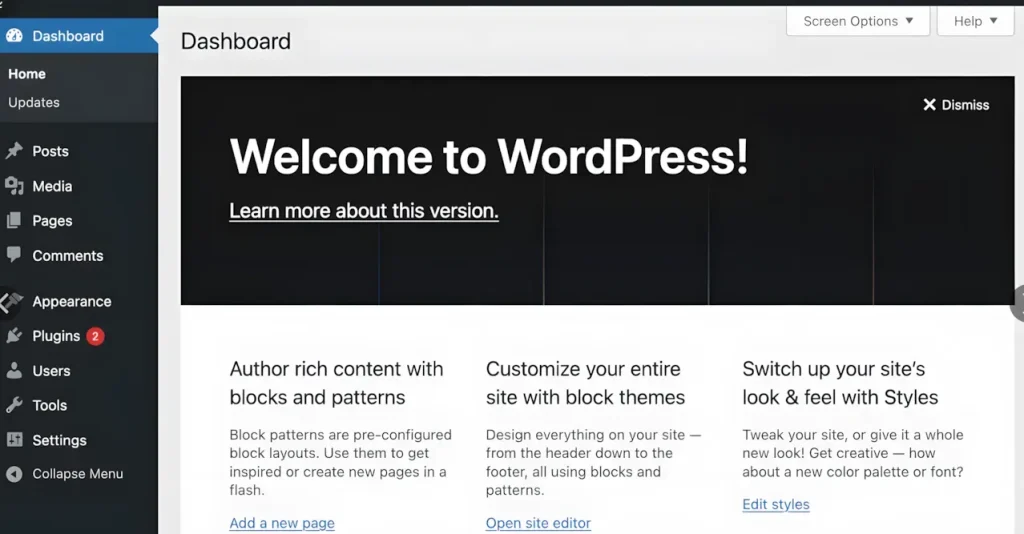Click the Open site editor link
This screenshot has height=534, width=1024.
pyautogui.click(x=538, y=523)
